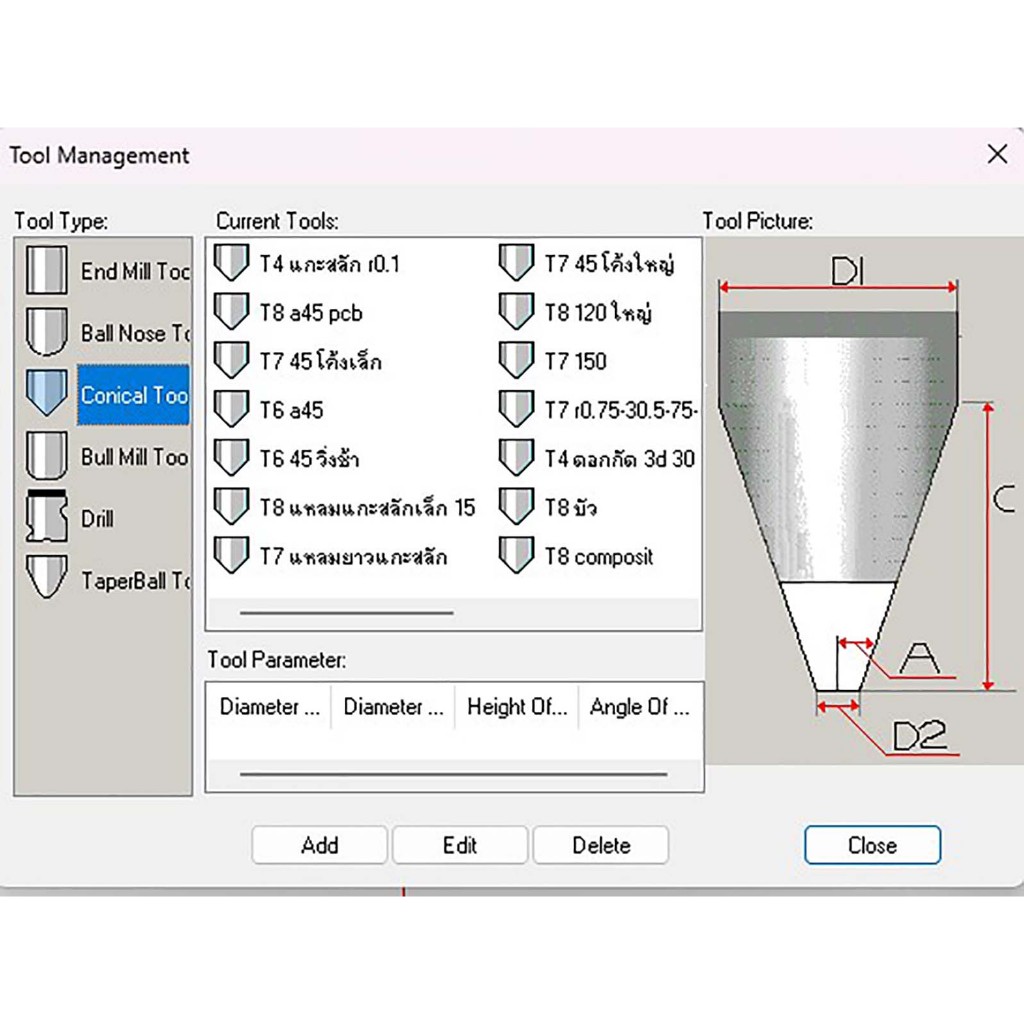
Task: Click the Height Of column header
Action: tap(517, 707)
